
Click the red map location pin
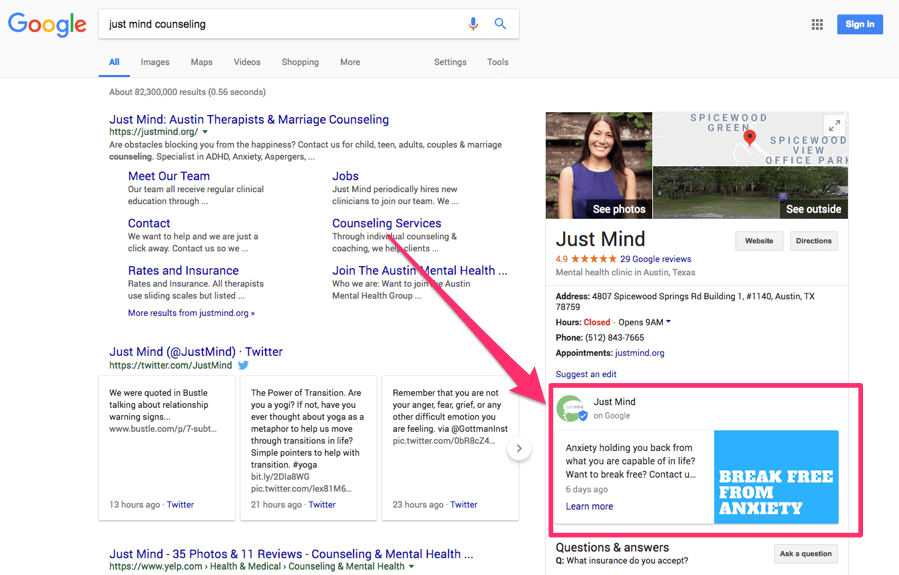(750, 138)
